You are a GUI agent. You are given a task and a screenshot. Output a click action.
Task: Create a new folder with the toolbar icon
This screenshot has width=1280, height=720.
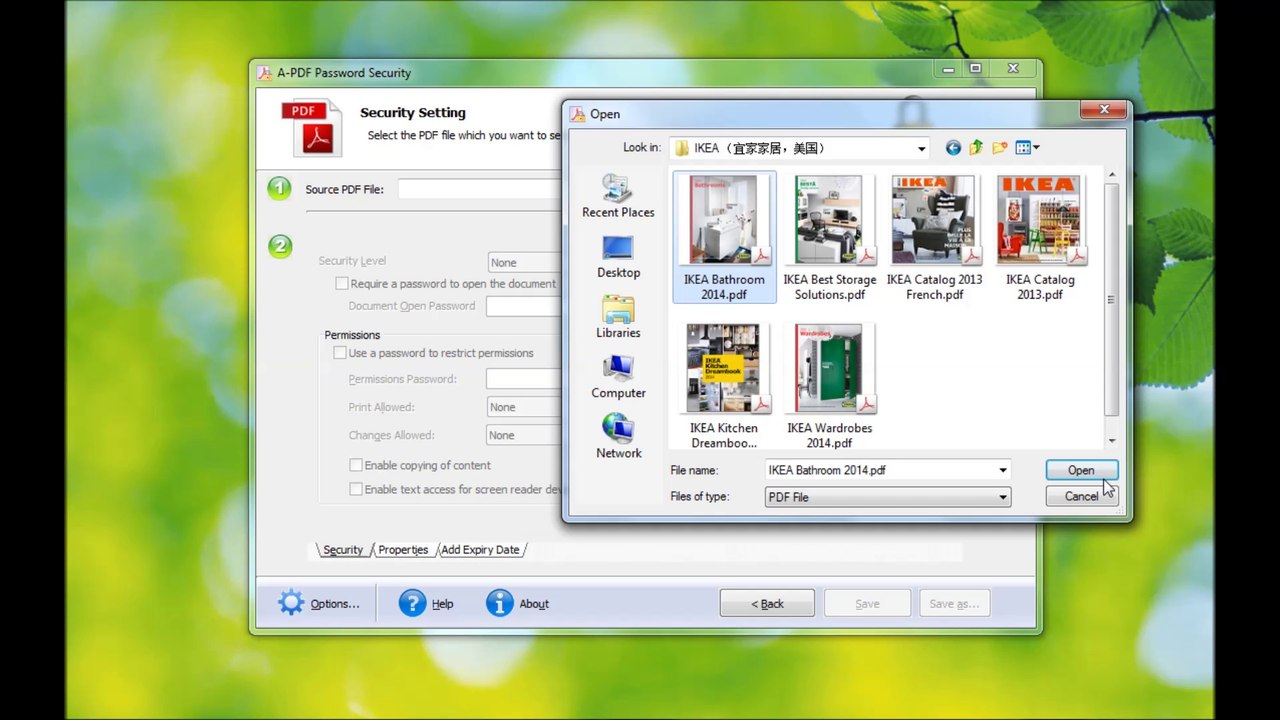[999, 148]
